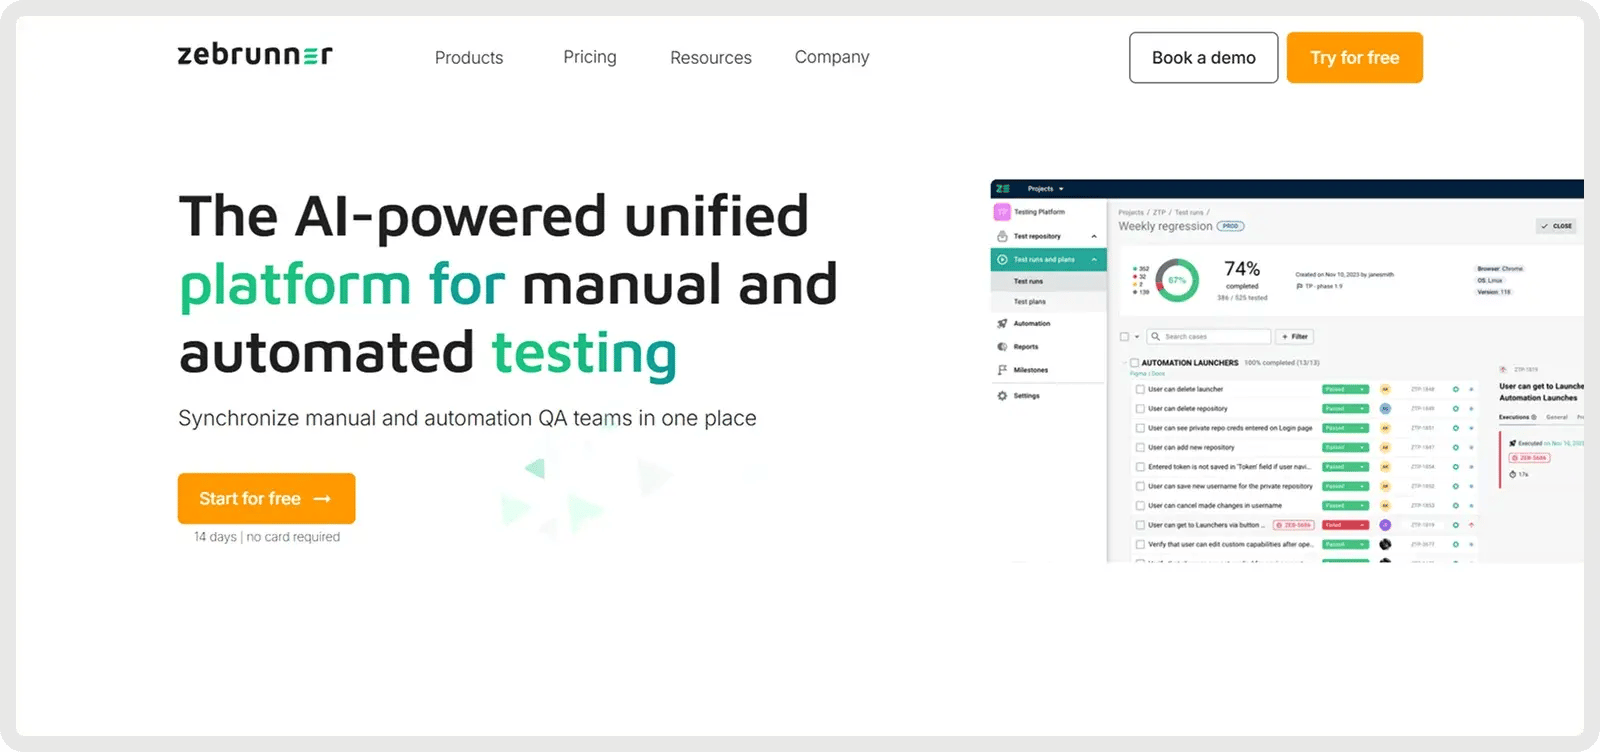Check the 'User can delete launcher' checkbox

click(1140, 389)
